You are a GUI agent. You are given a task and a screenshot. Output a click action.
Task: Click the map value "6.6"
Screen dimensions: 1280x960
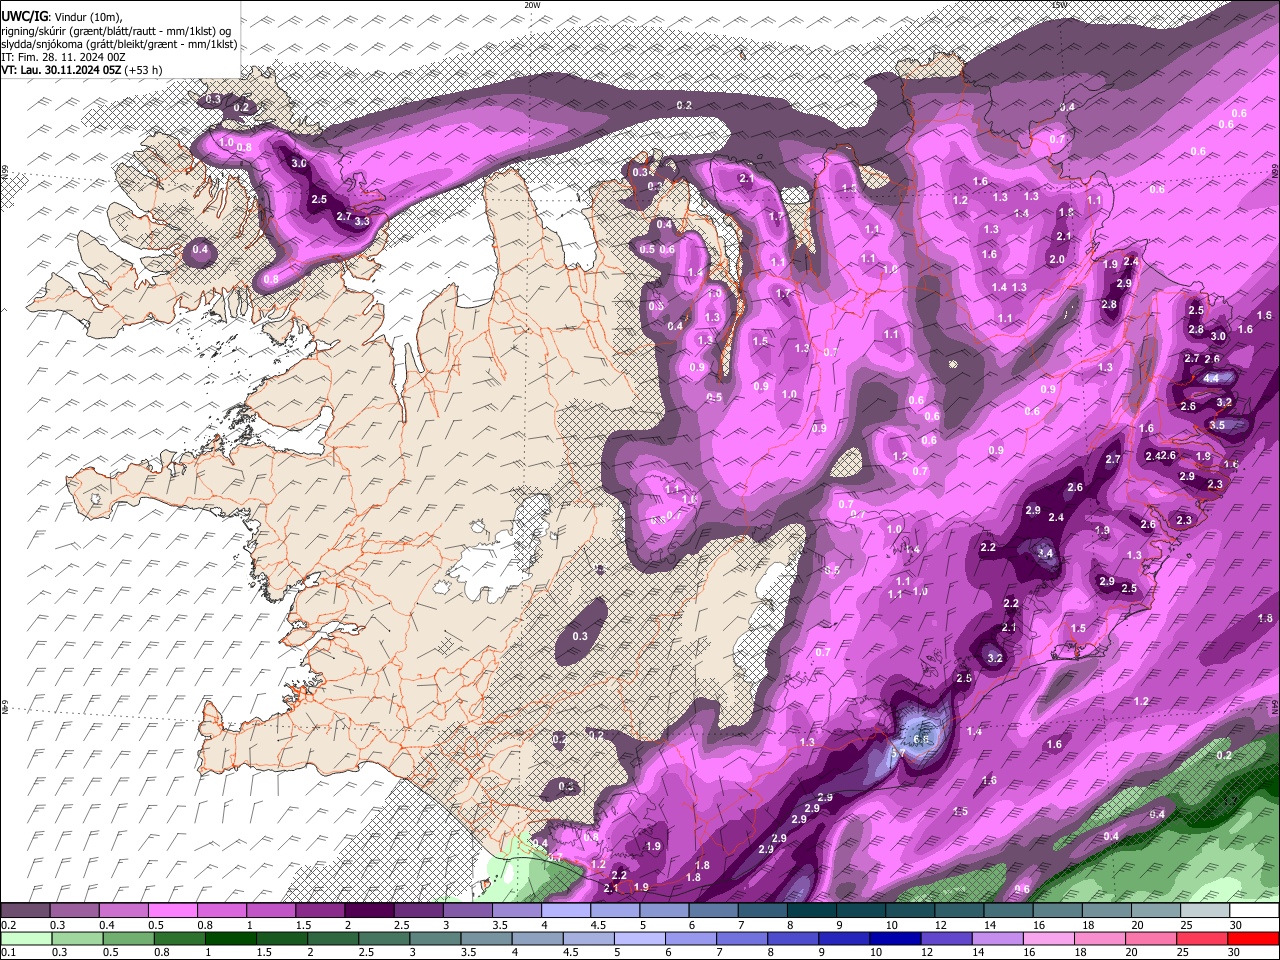pos(921,739)
